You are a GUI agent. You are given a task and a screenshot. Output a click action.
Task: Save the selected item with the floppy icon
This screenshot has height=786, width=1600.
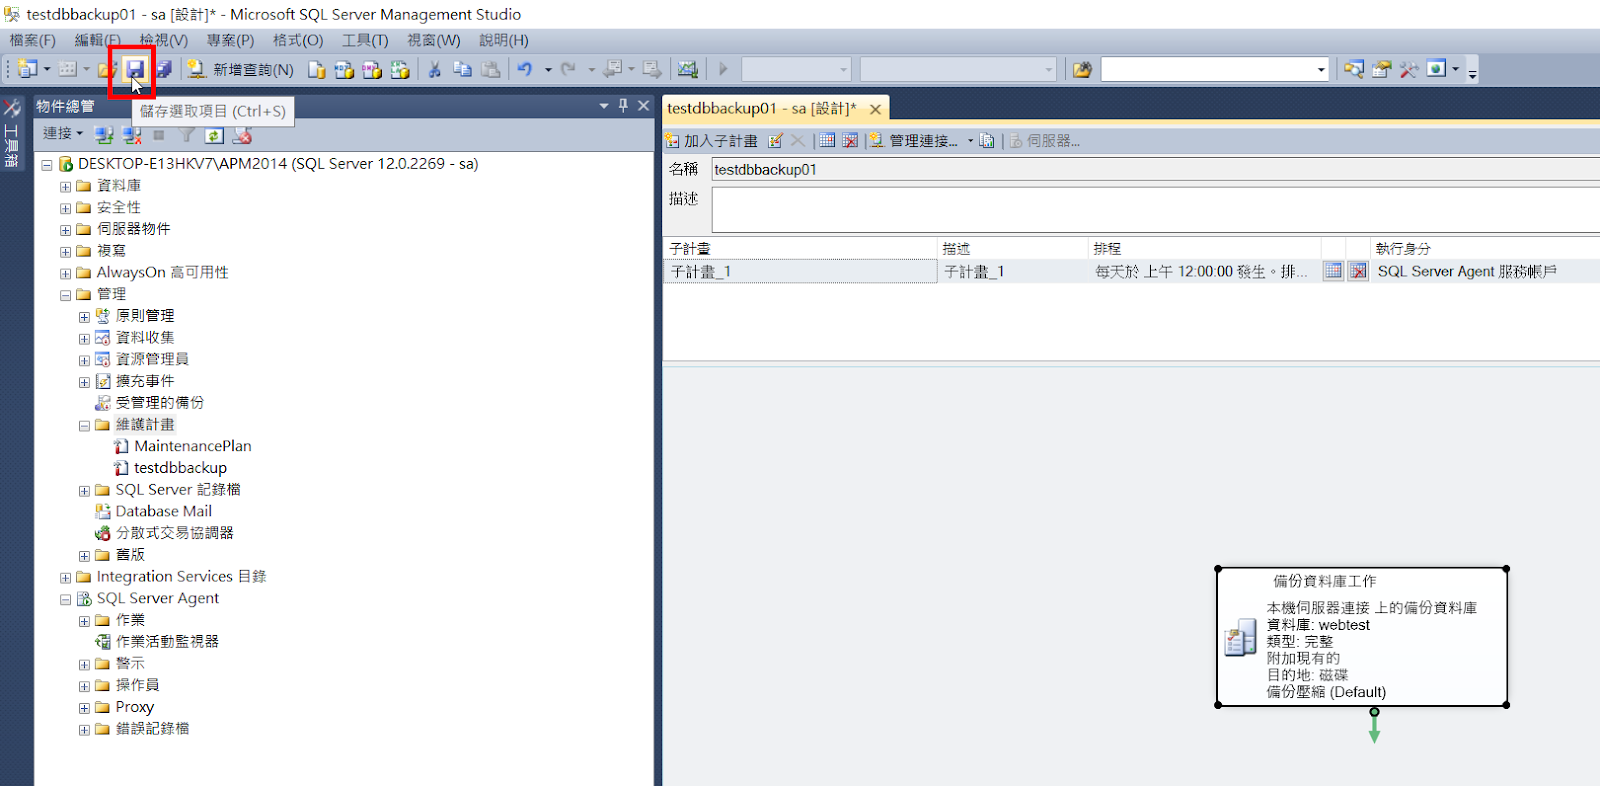(134, 69)
